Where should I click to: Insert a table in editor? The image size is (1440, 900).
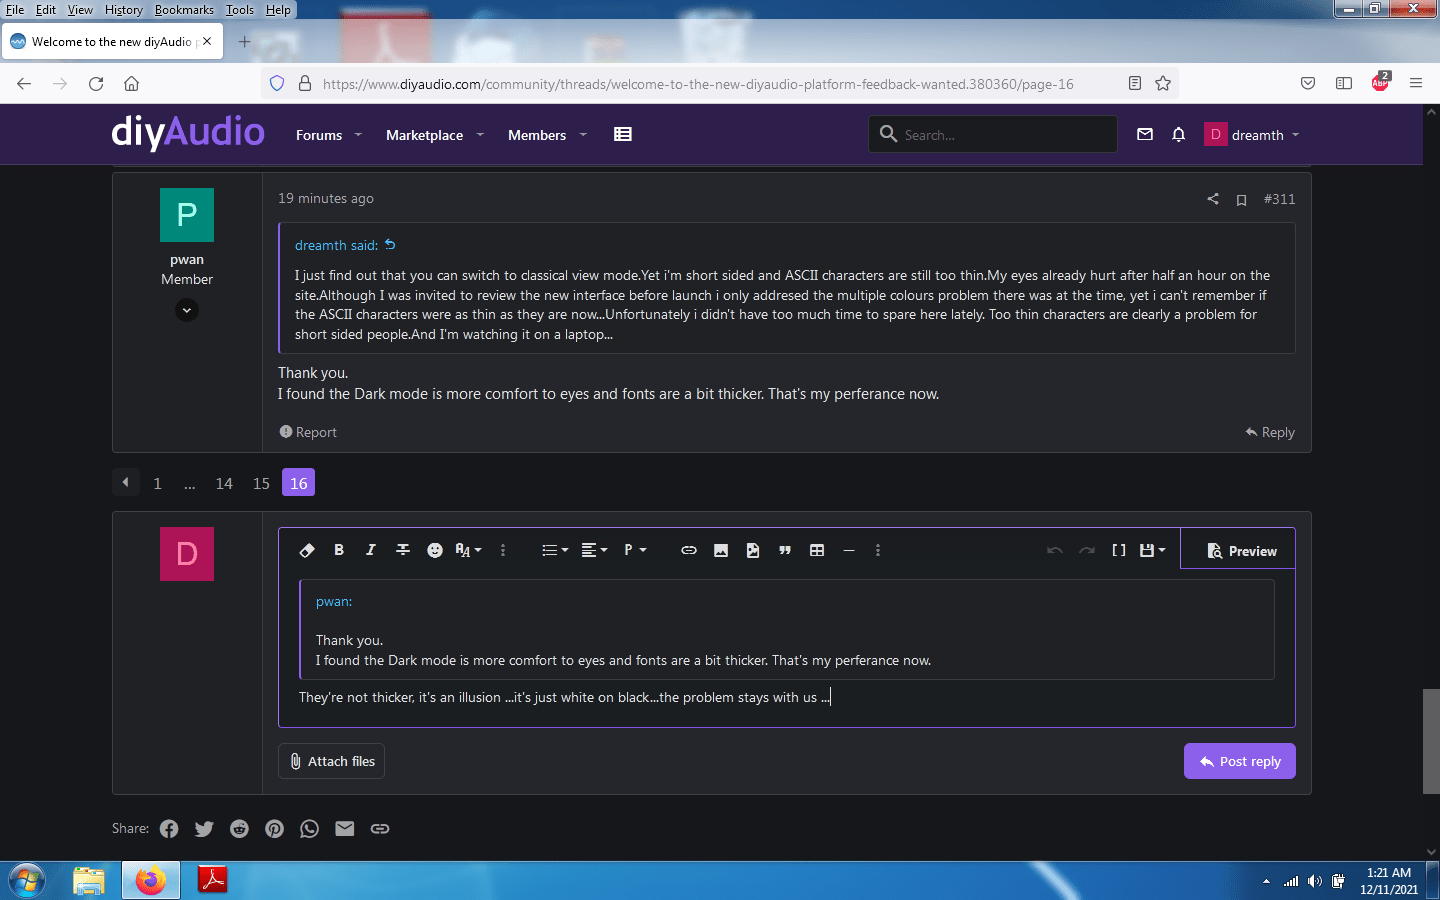[817, 550]
